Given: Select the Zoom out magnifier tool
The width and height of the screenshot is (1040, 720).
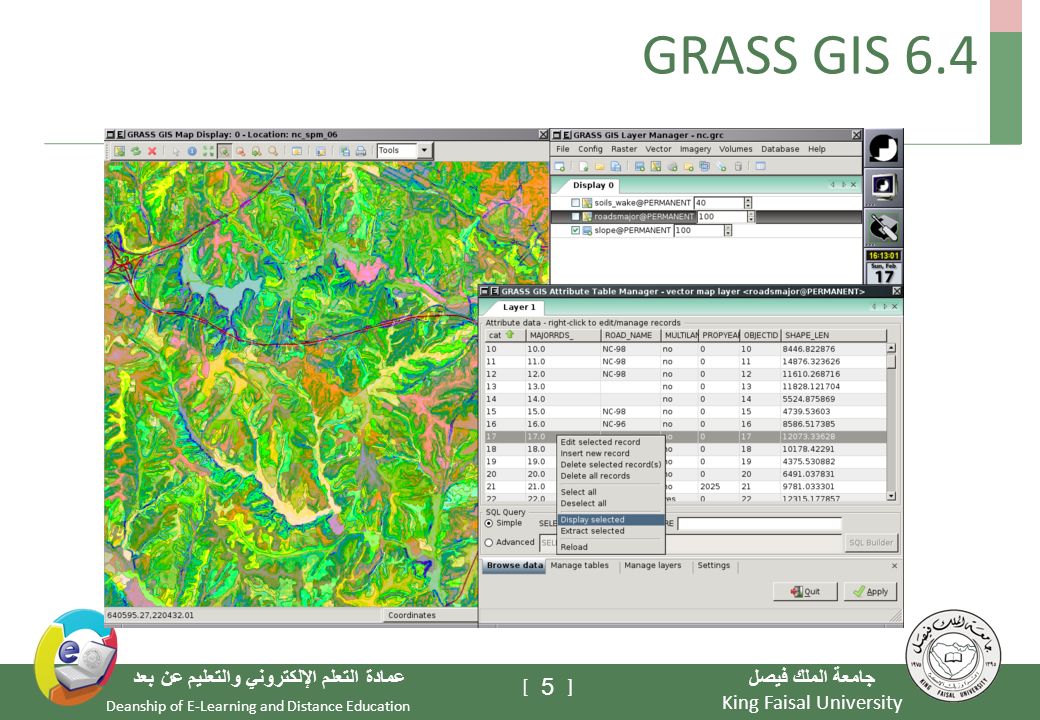Looking at the screenshot, I should 241,151.
